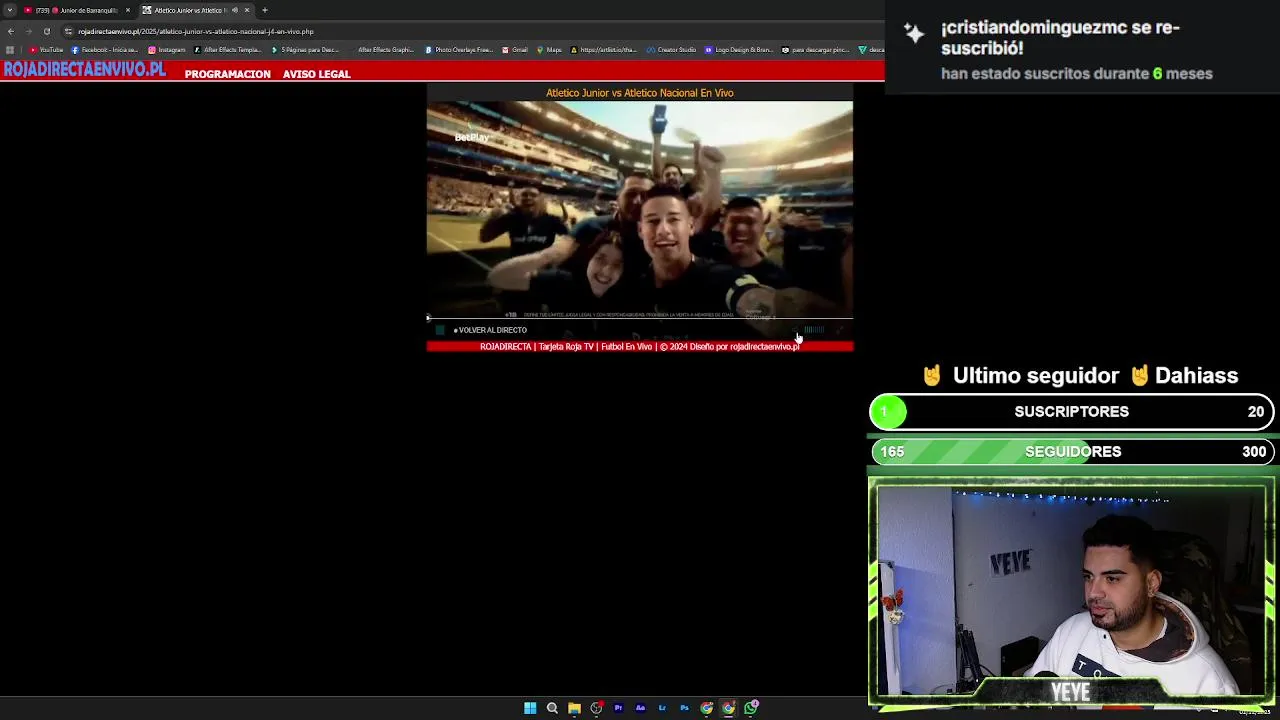Open After Effects from the taskbar

point(640,708)
